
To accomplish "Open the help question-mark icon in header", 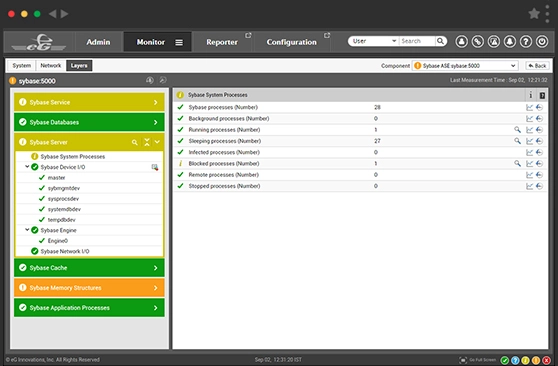I will pos(526,42).
